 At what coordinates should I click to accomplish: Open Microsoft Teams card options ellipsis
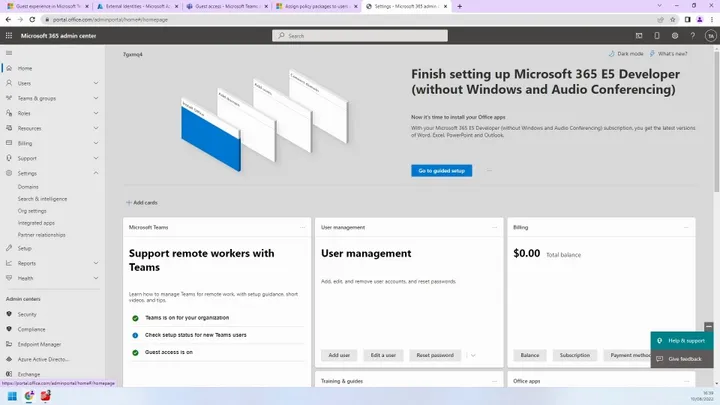(302, 227)
